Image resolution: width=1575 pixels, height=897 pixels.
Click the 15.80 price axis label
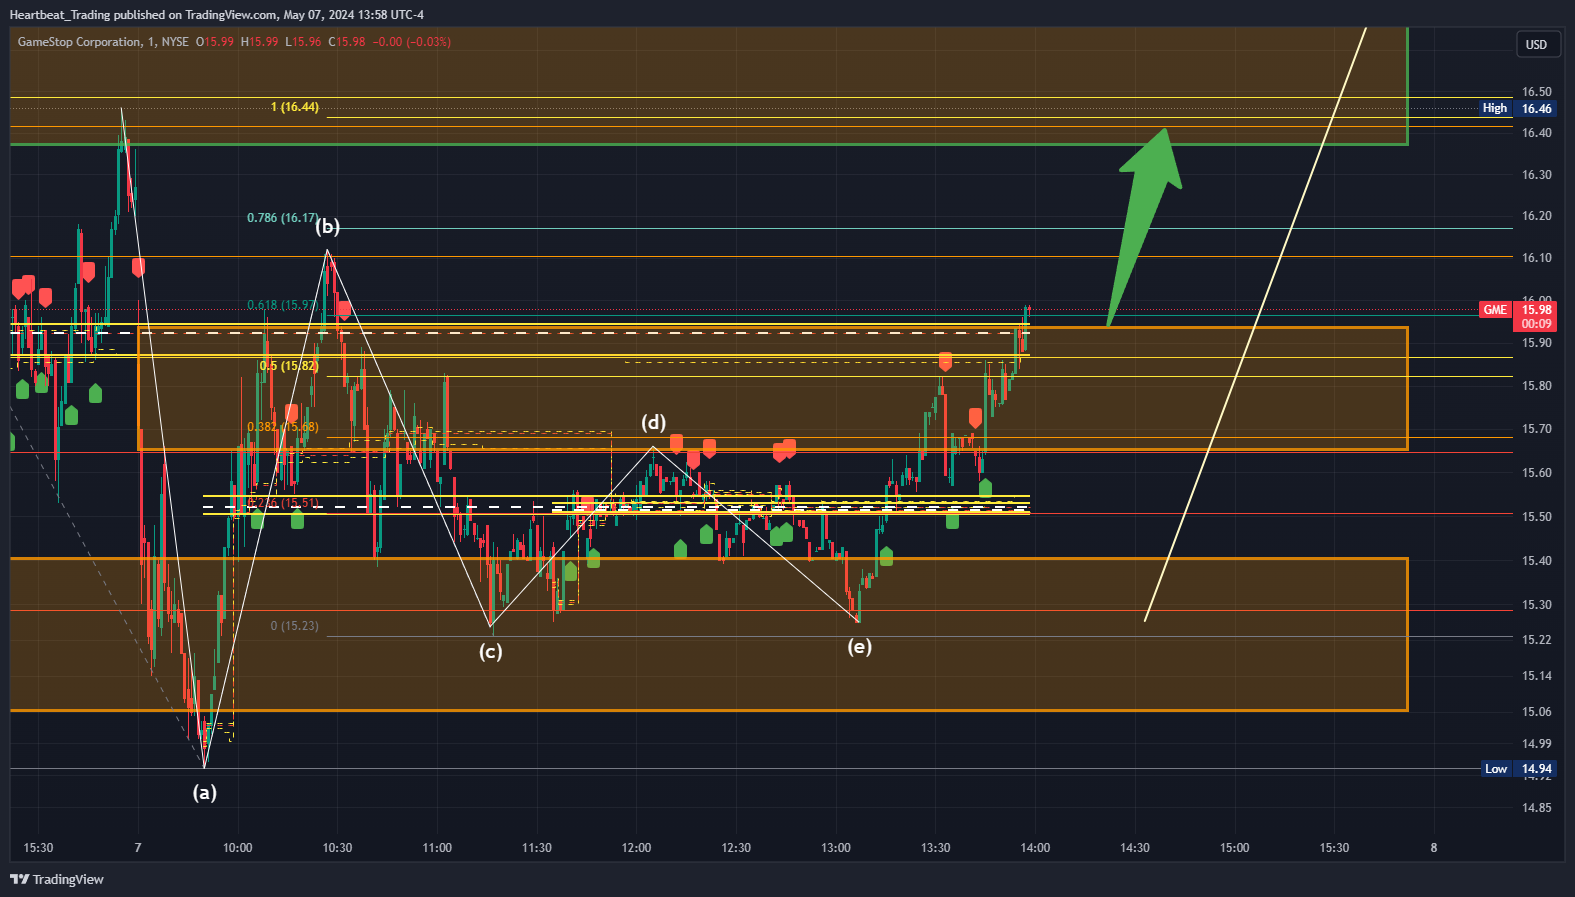(x=1537, y=386)
